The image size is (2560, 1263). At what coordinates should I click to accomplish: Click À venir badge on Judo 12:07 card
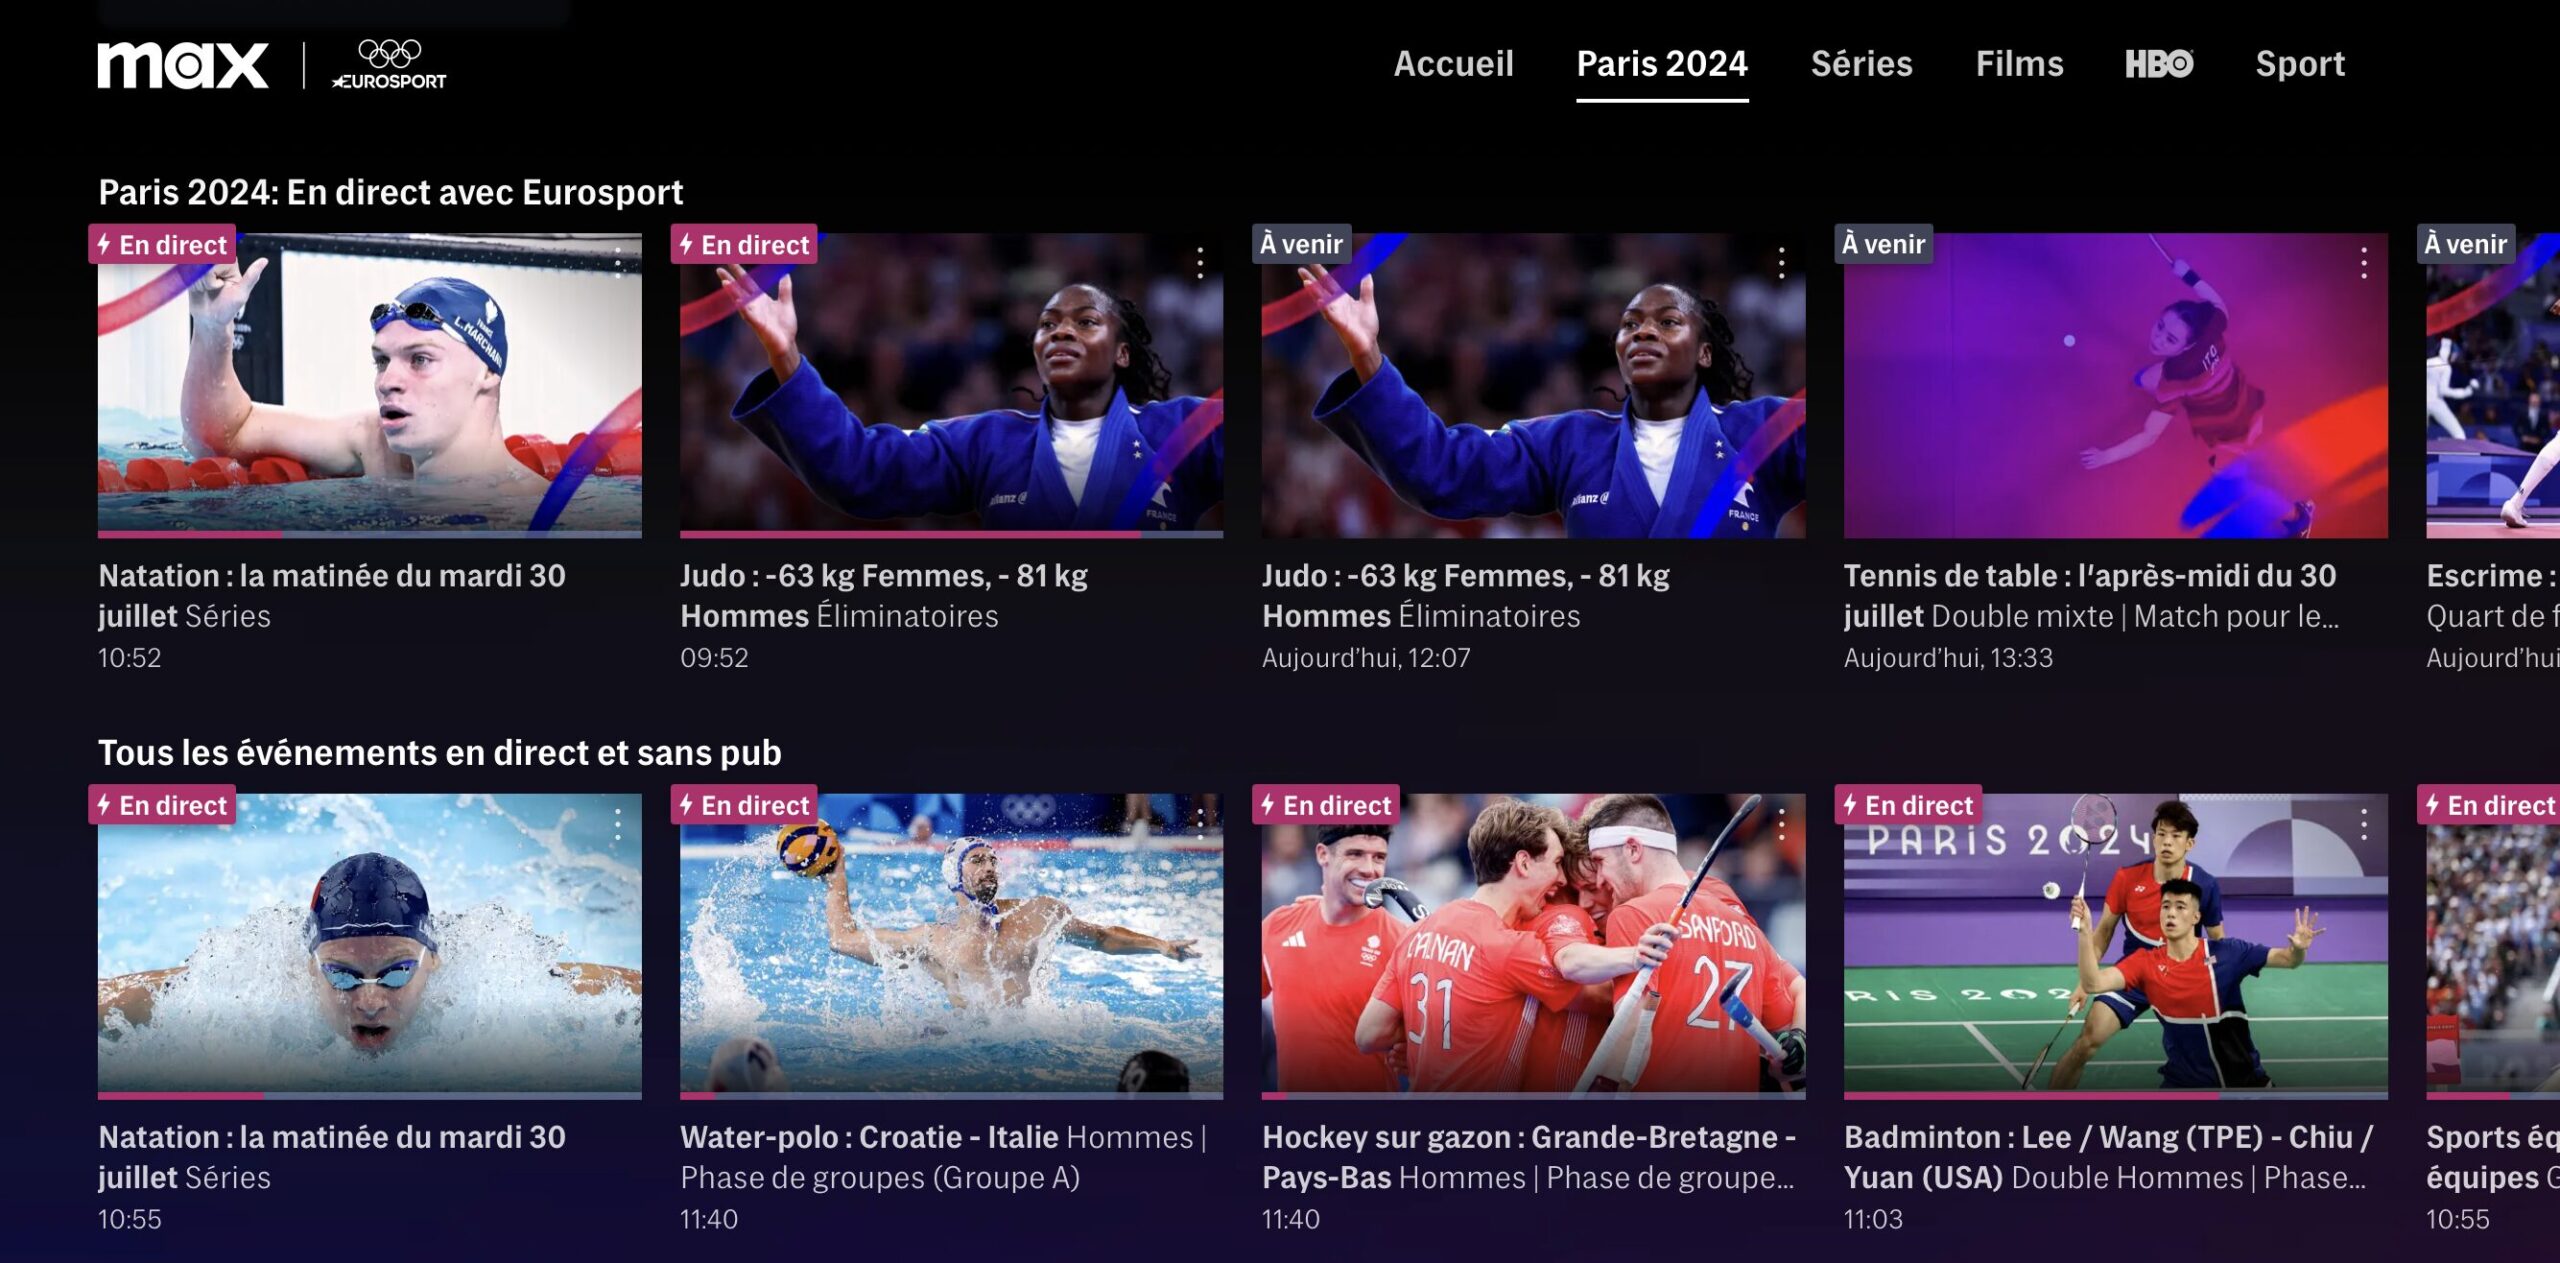pos(1302,244)
